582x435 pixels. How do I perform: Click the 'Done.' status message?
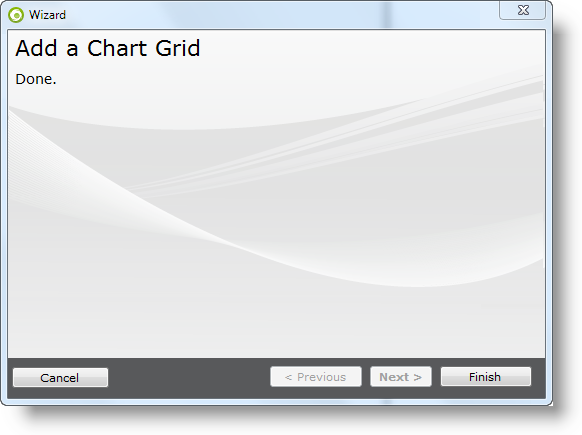(36, 79)
